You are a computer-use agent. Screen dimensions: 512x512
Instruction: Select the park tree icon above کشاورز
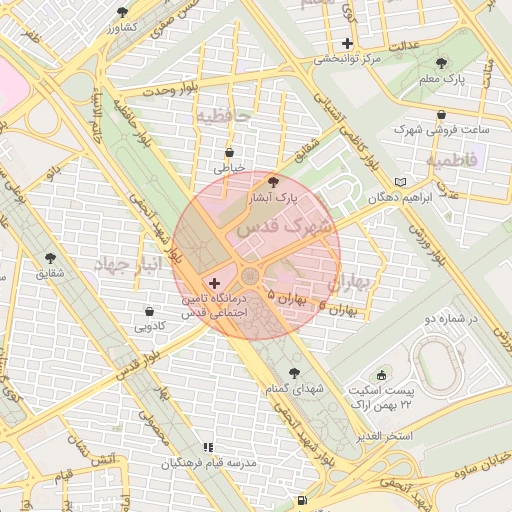(x=123, y=13)
